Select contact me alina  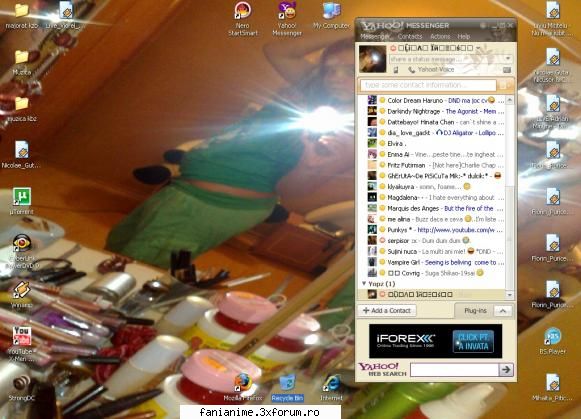tap(432, 219)
